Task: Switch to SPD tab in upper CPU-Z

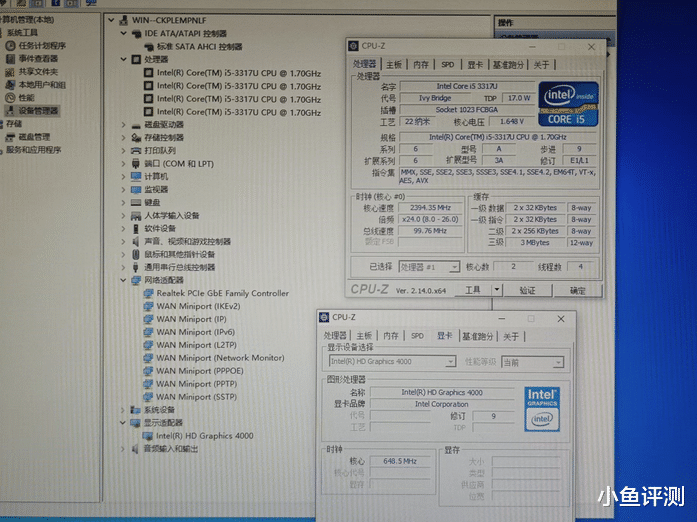Action: (x=448, y=65)
